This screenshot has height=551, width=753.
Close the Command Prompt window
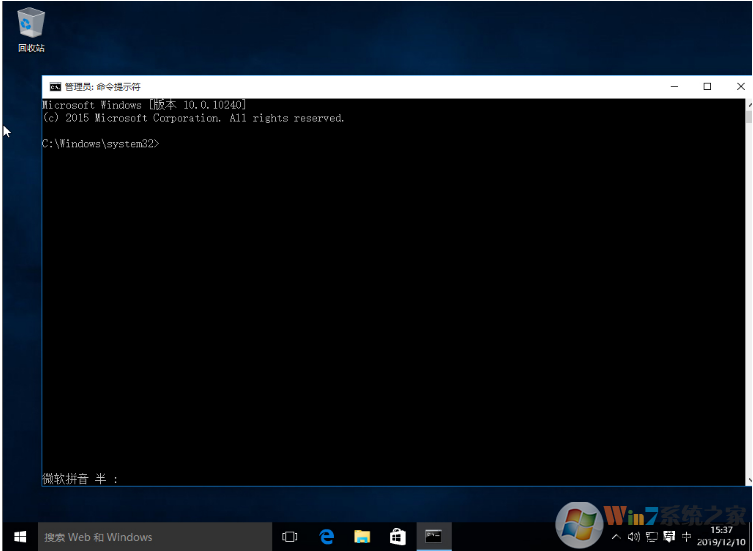pyautogui.click(x=740, y=87)
